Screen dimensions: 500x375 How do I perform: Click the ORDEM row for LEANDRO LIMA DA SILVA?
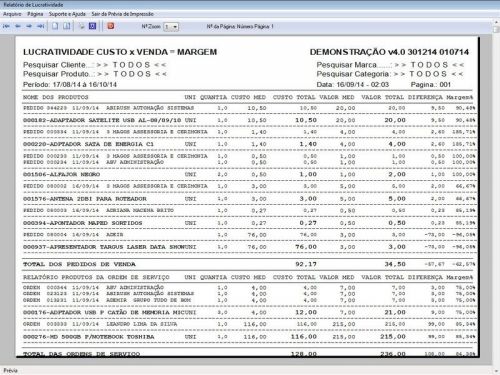coord(249,324)
